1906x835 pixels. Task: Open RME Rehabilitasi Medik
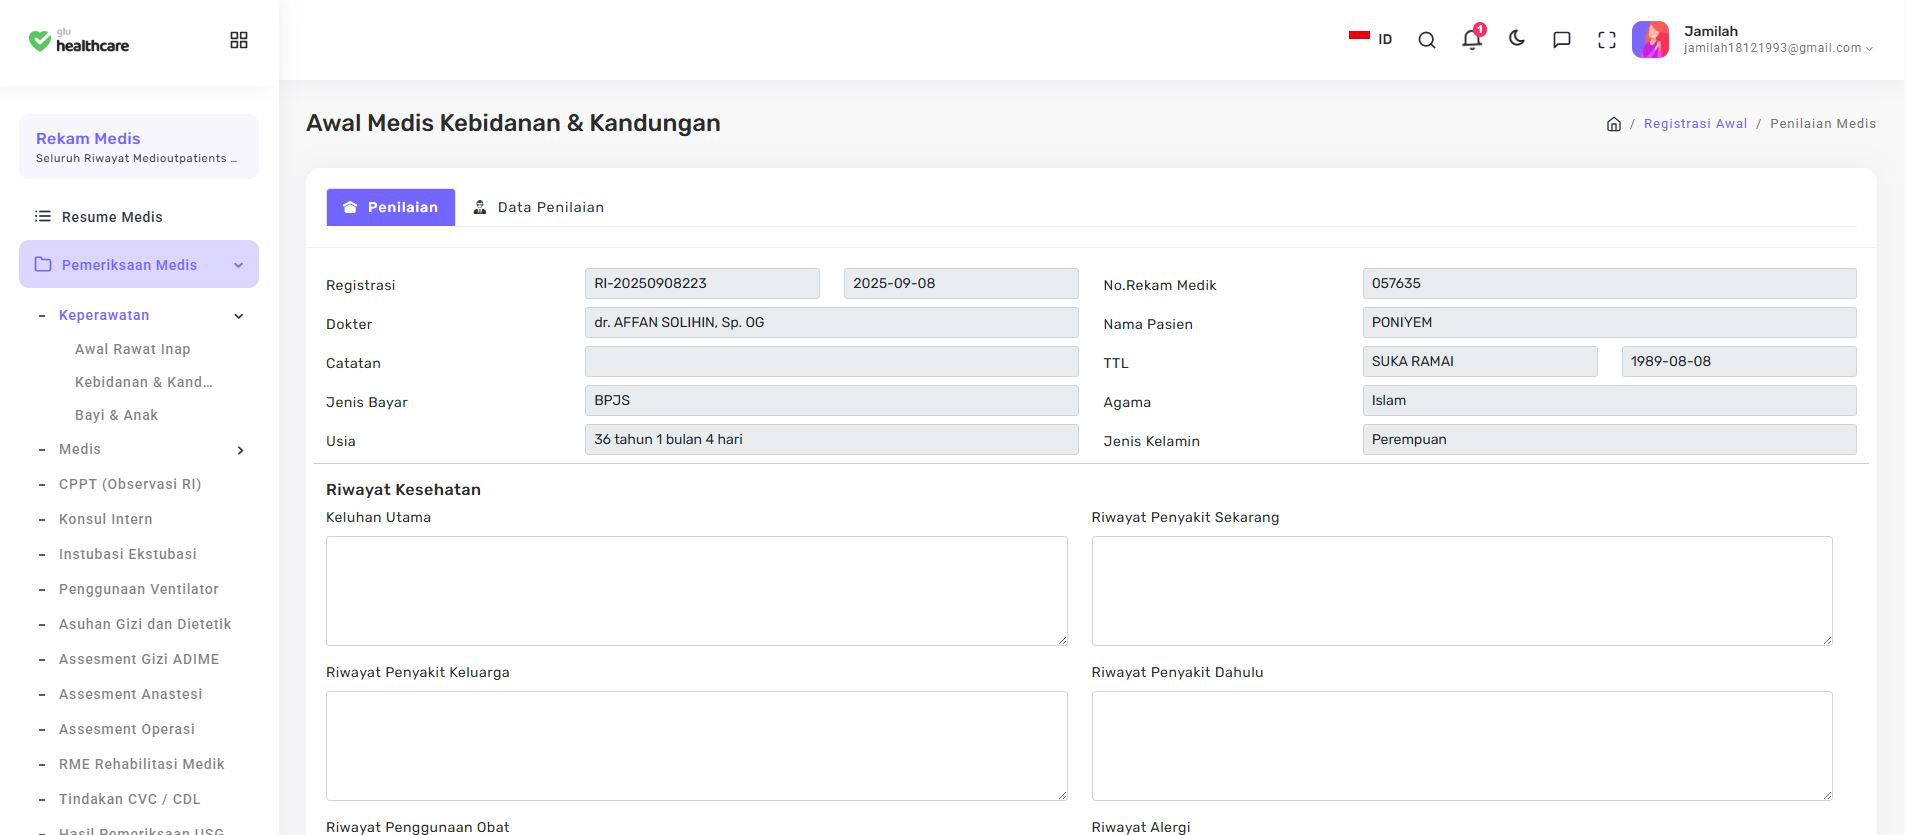tap(142, 764)
